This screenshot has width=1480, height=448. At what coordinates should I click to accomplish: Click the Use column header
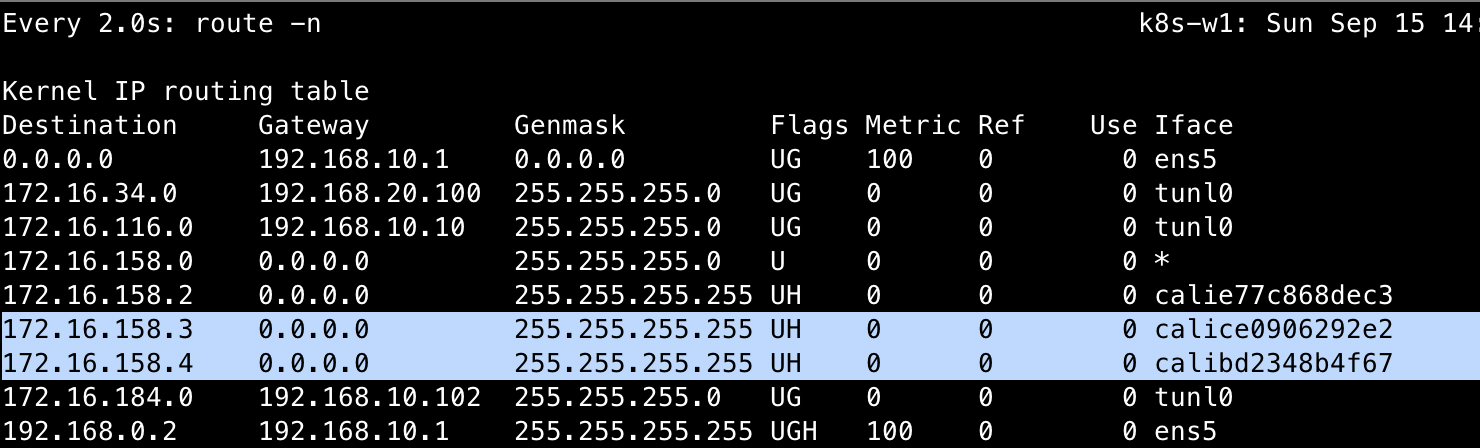point(1114,125)
